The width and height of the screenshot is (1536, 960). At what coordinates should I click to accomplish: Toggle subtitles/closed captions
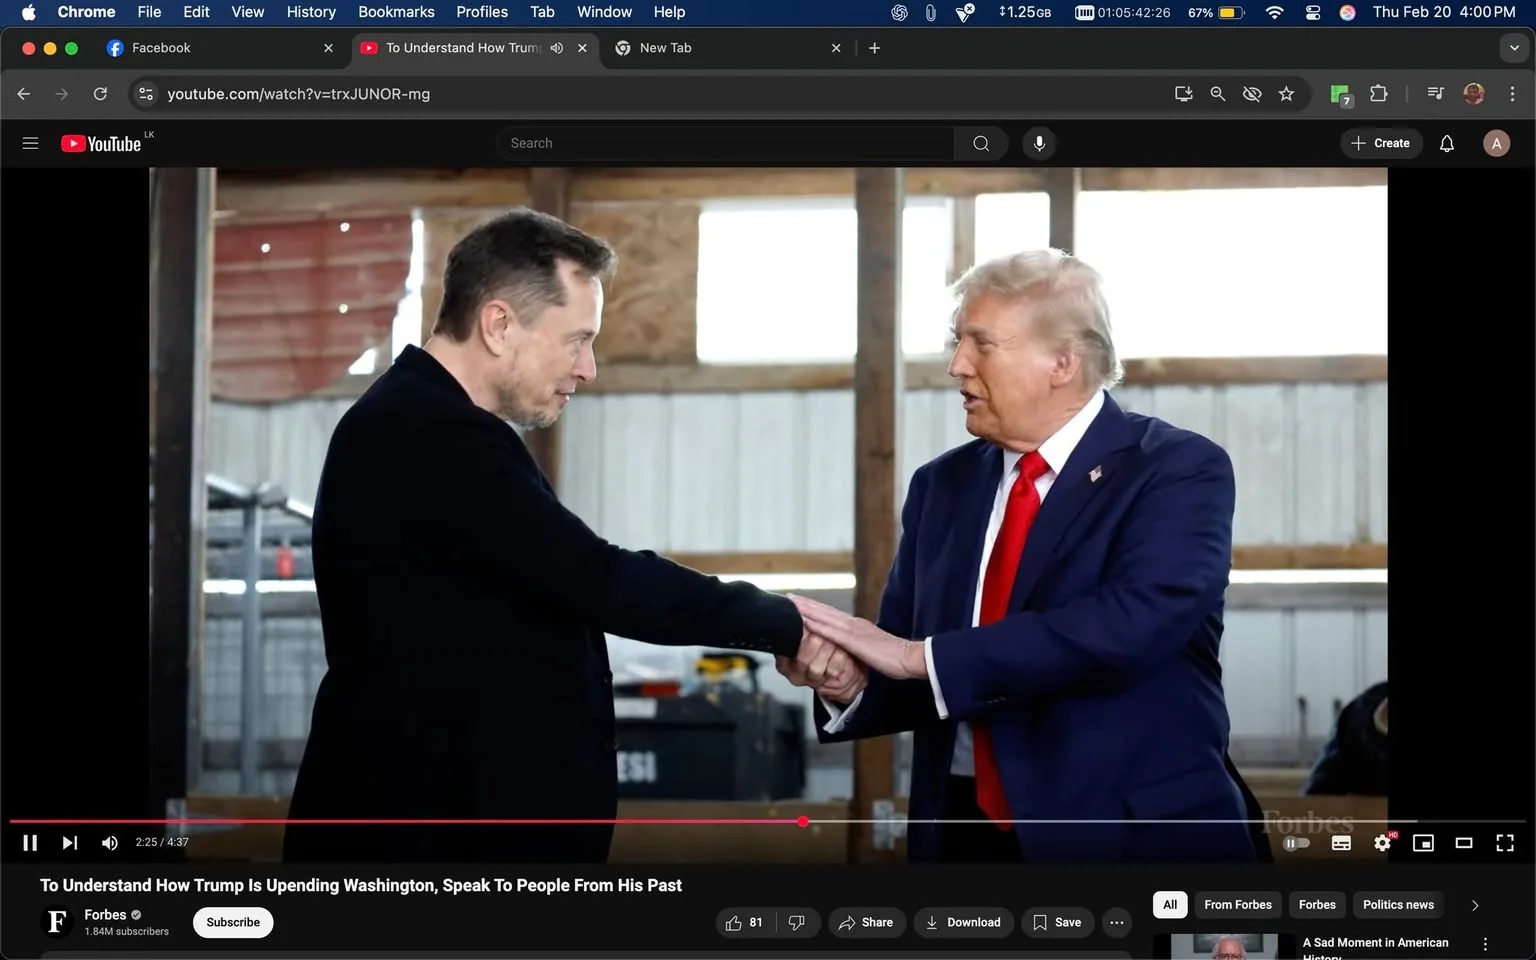(x=1341, y=843)
